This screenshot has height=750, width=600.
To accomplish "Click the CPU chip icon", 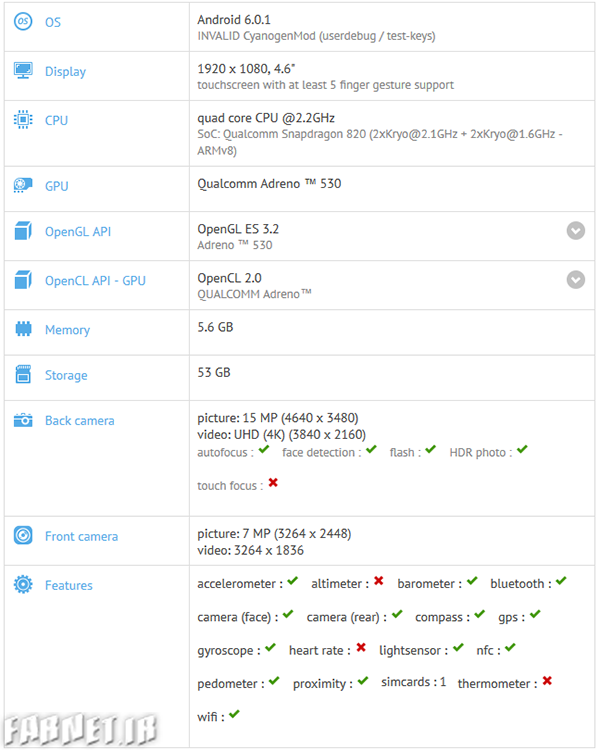I will click(x=23, y=120).
